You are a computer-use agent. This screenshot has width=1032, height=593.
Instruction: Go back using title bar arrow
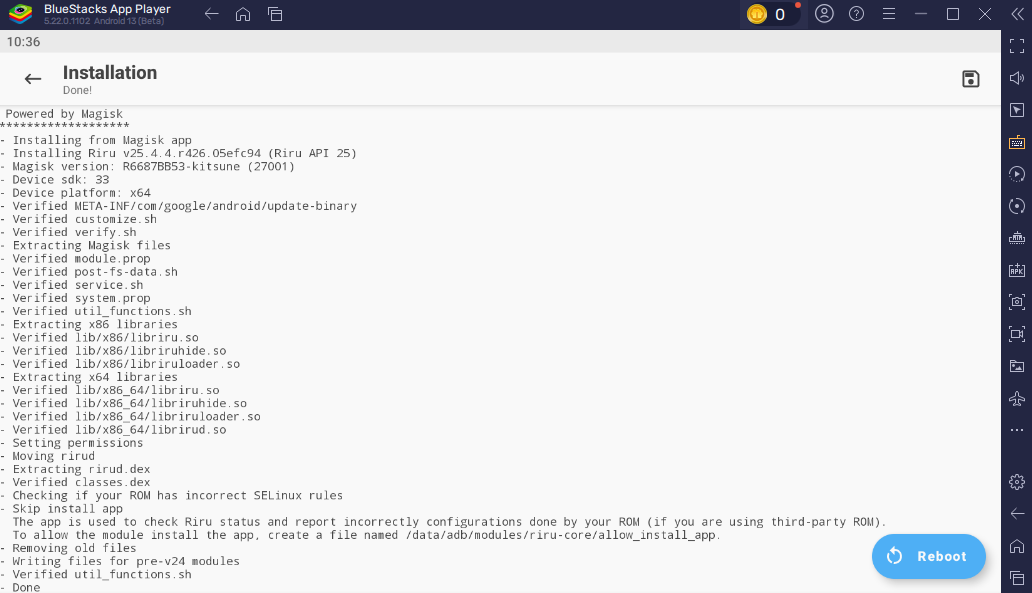tap(211, 14)
